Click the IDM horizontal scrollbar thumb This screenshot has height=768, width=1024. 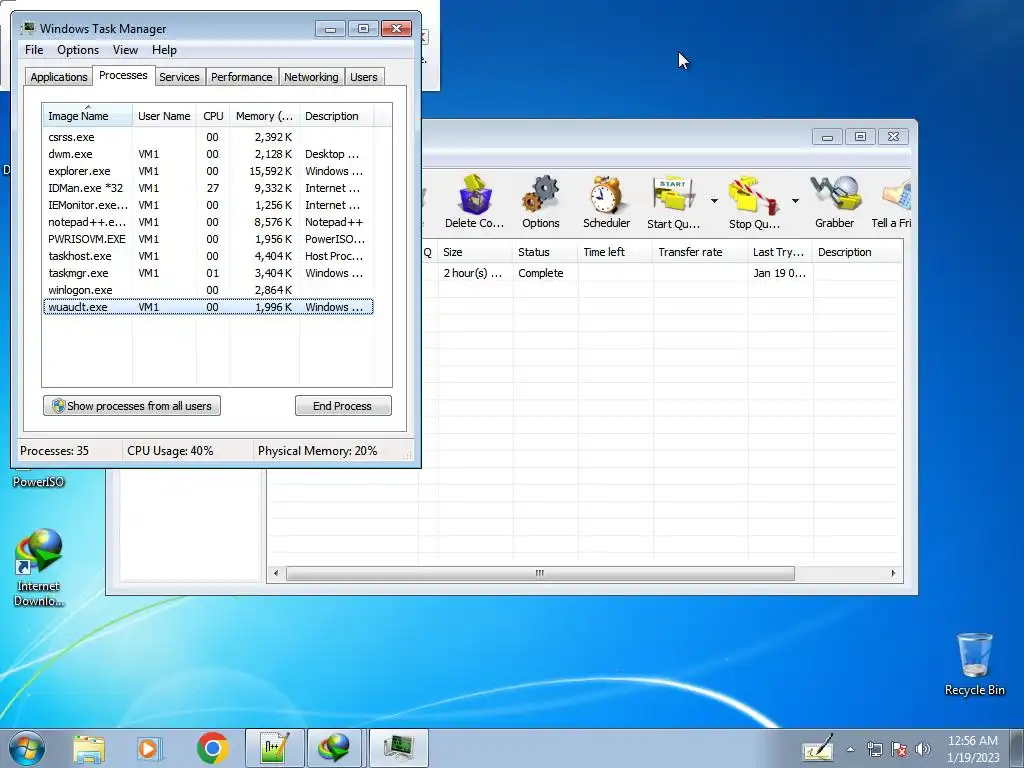coord(540,573)
